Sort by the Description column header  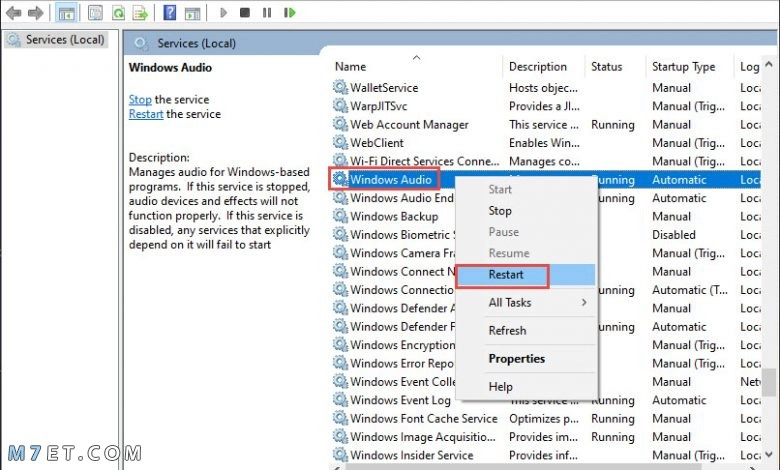(538, 67)
